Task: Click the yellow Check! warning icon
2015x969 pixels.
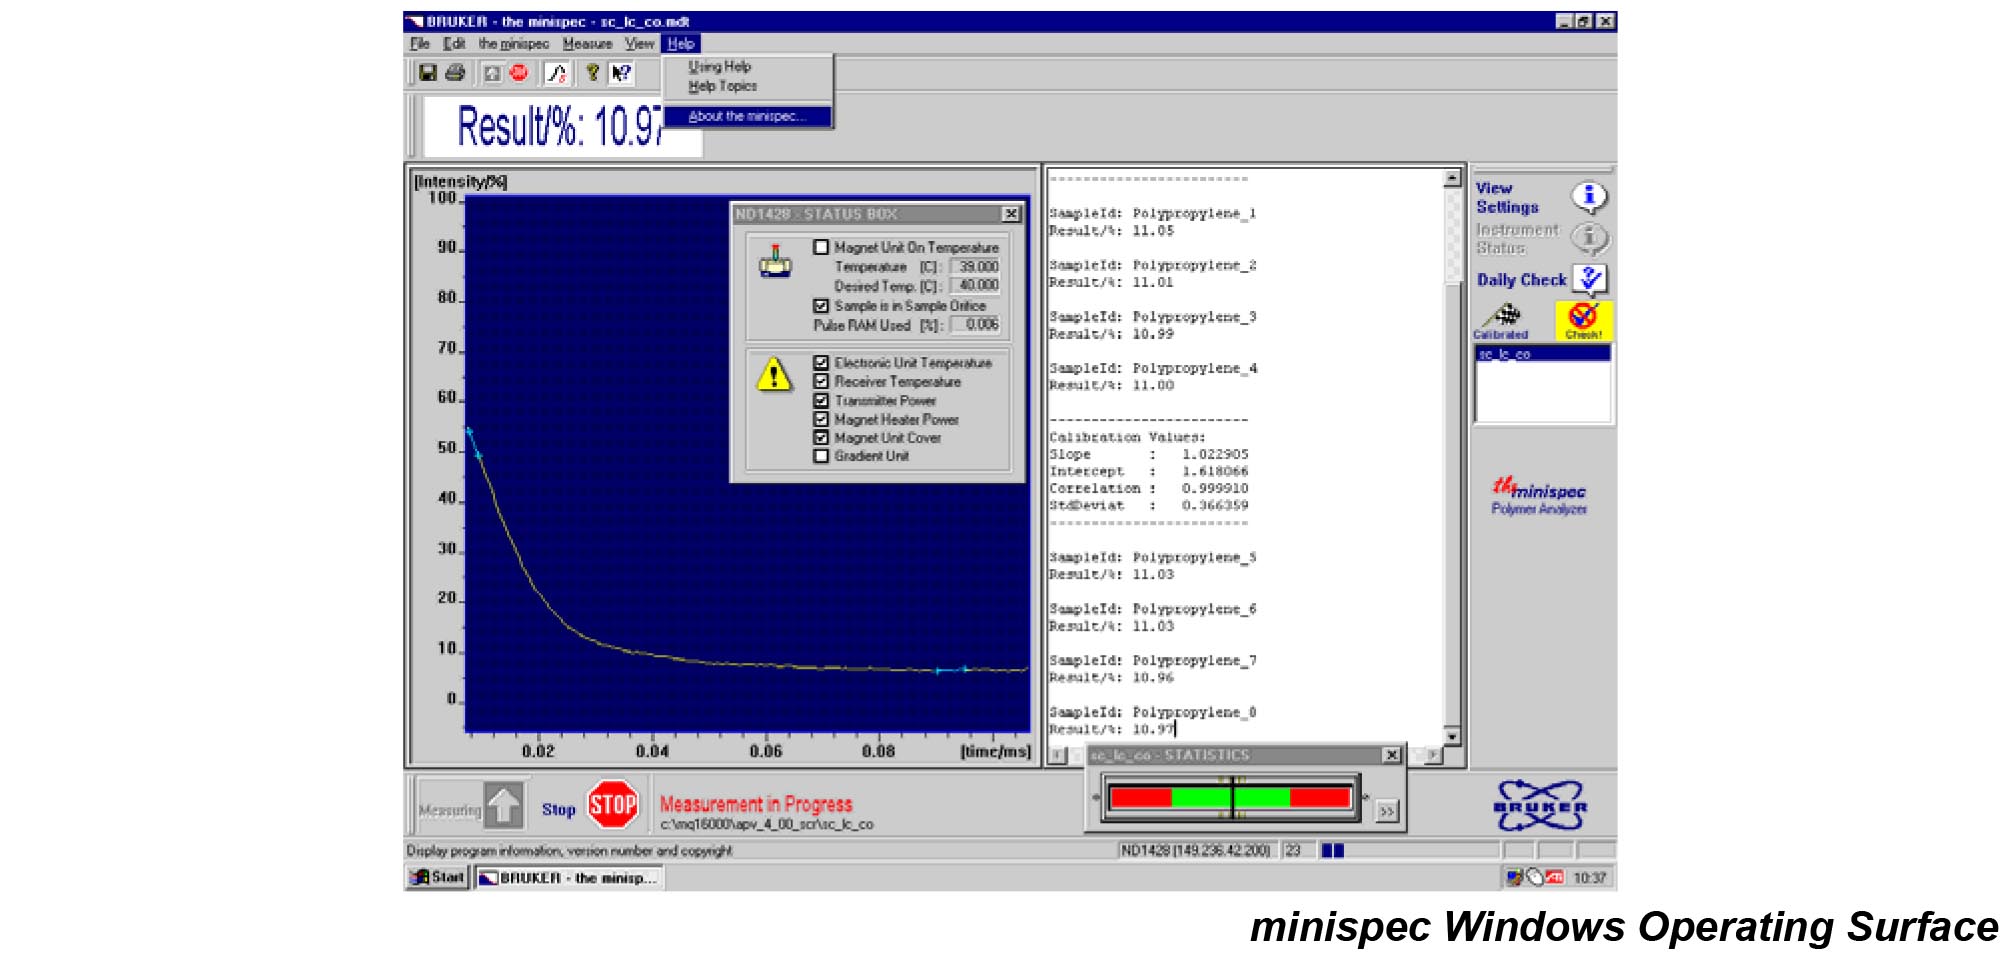Action: click(1583, 320)
